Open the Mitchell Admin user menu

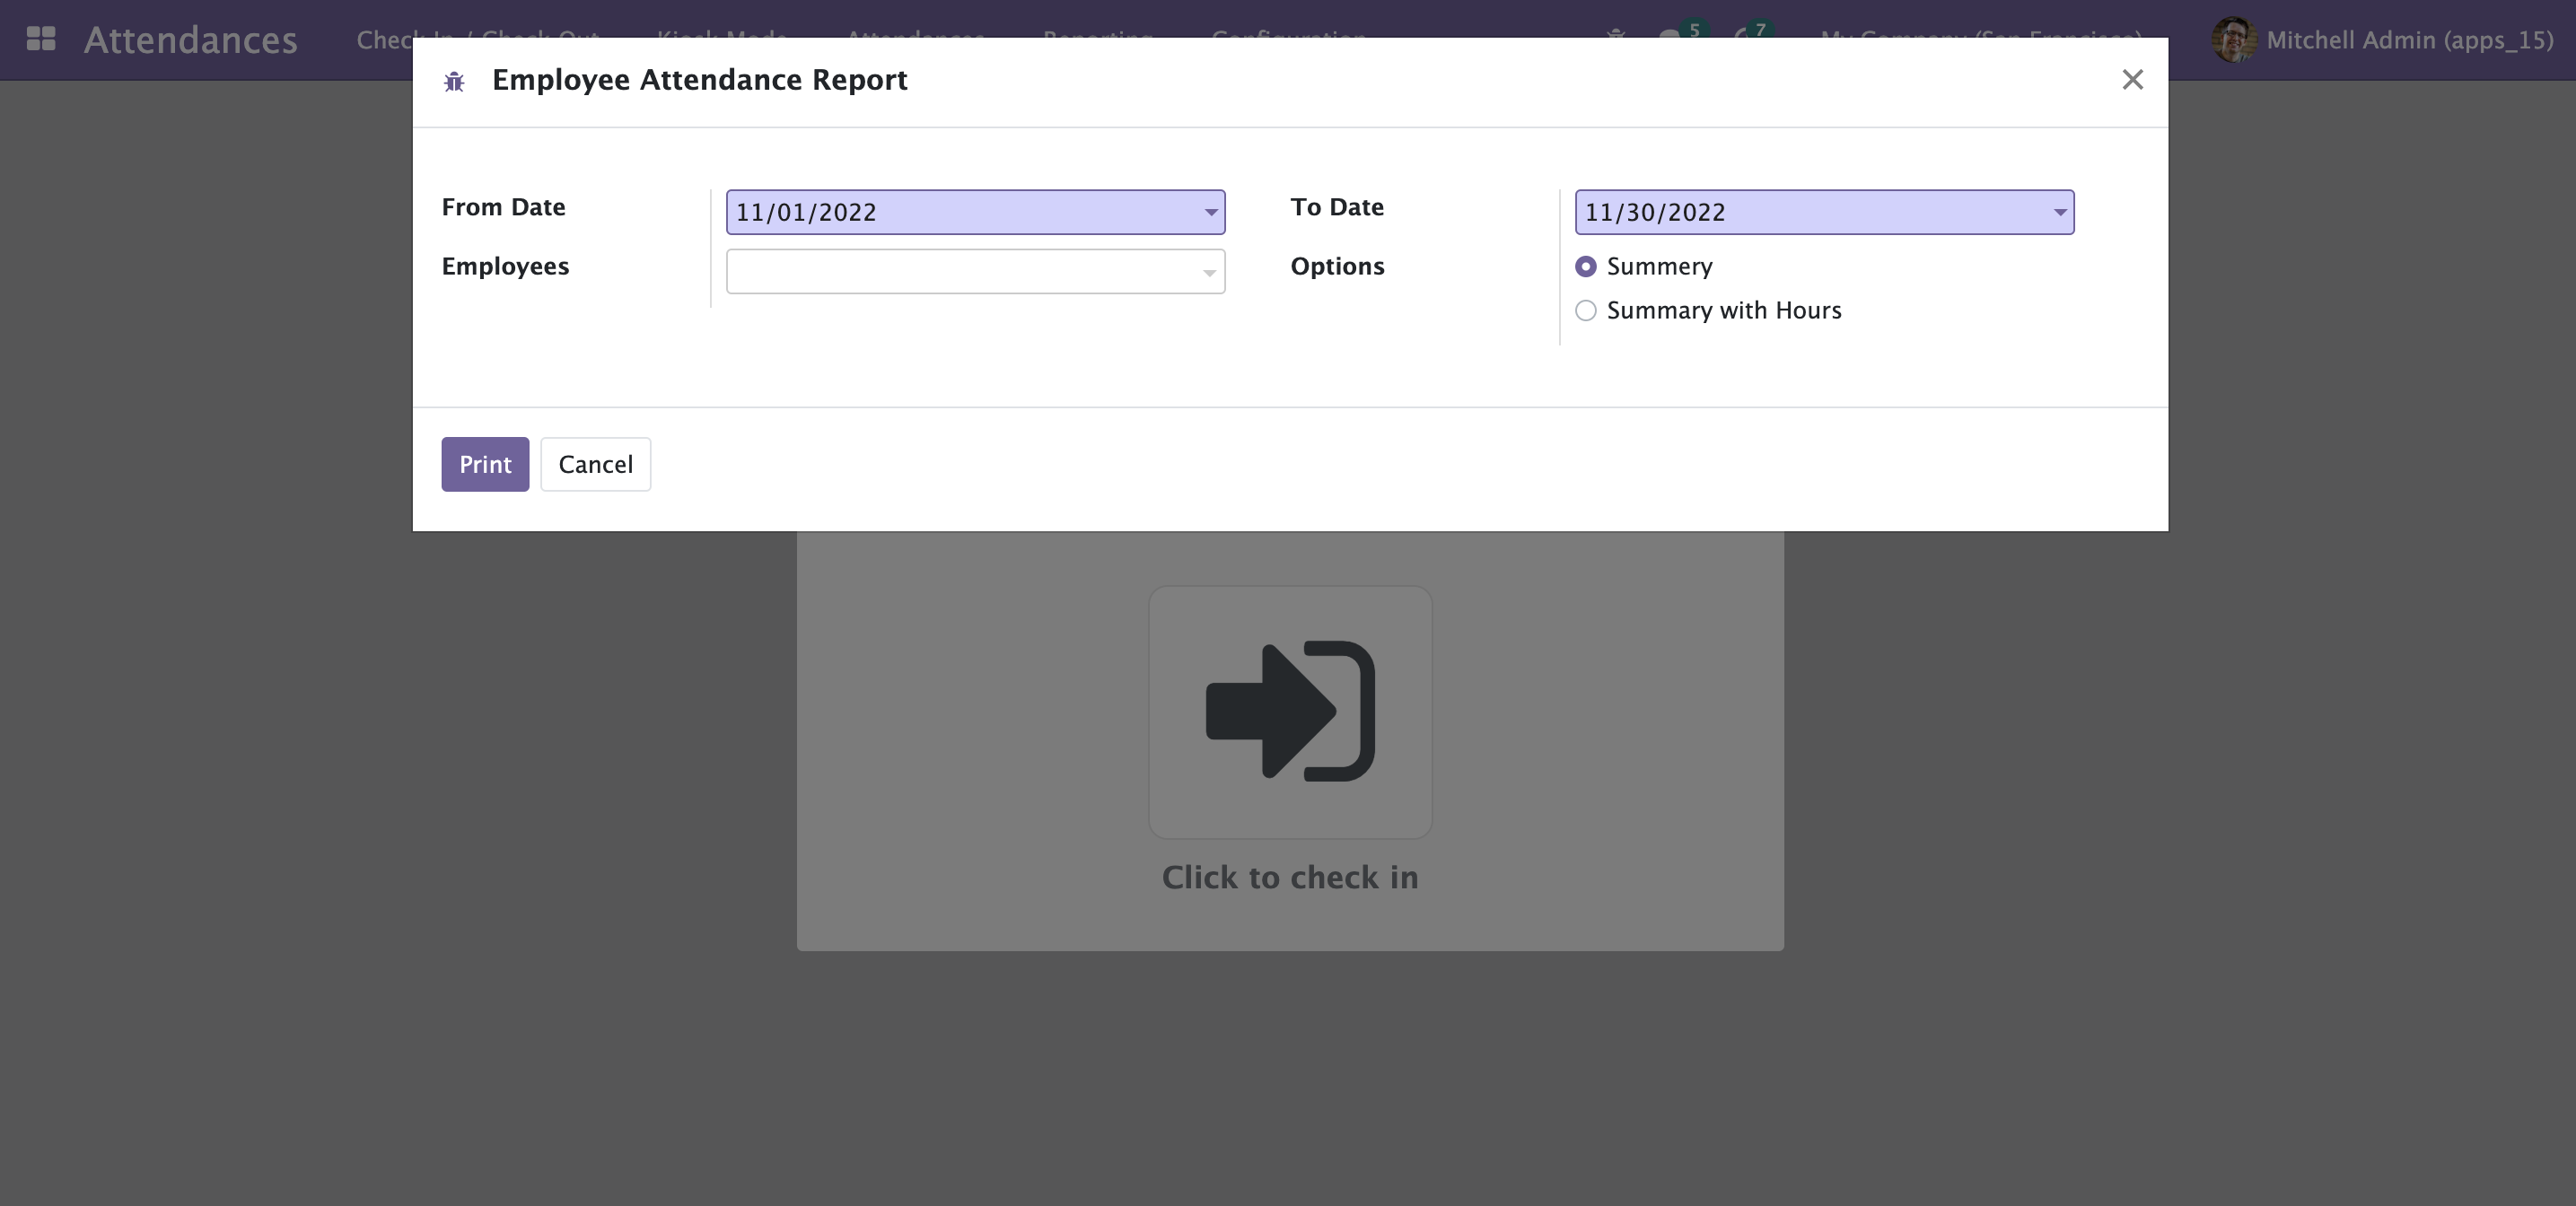click(x=2408, y=39)
